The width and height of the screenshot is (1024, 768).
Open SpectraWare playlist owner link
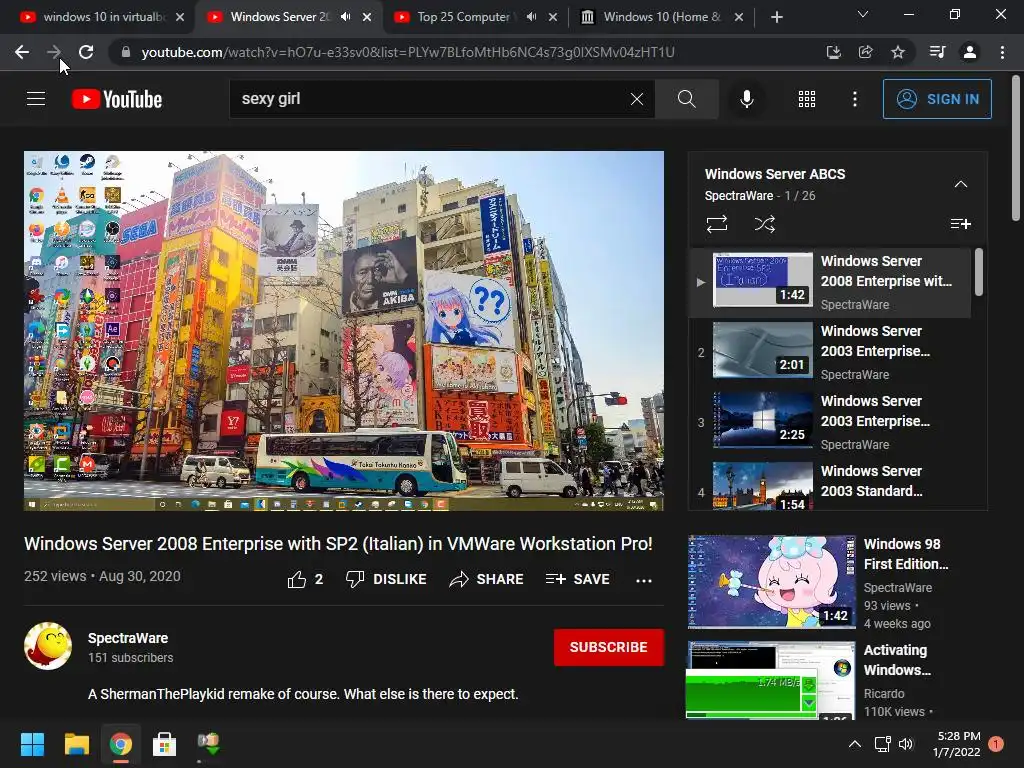click(739, 195)
